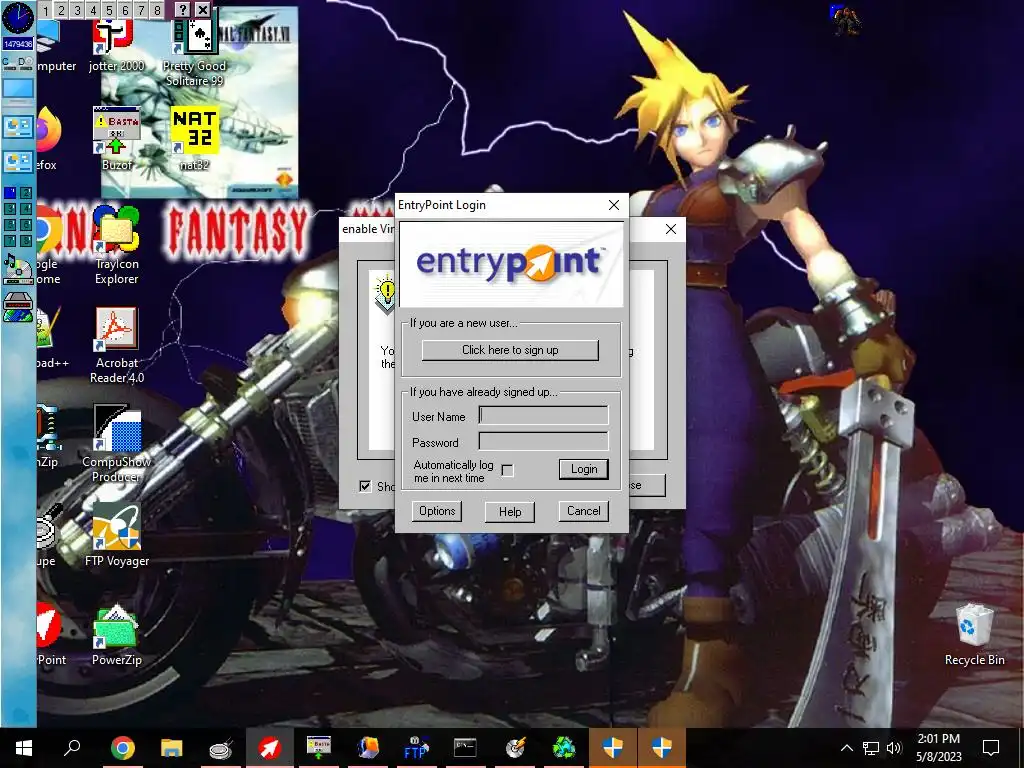Select desktop 4 in sidebar grid
Image resolution: width=1024 pixels, height=768 pixels.
25,209
